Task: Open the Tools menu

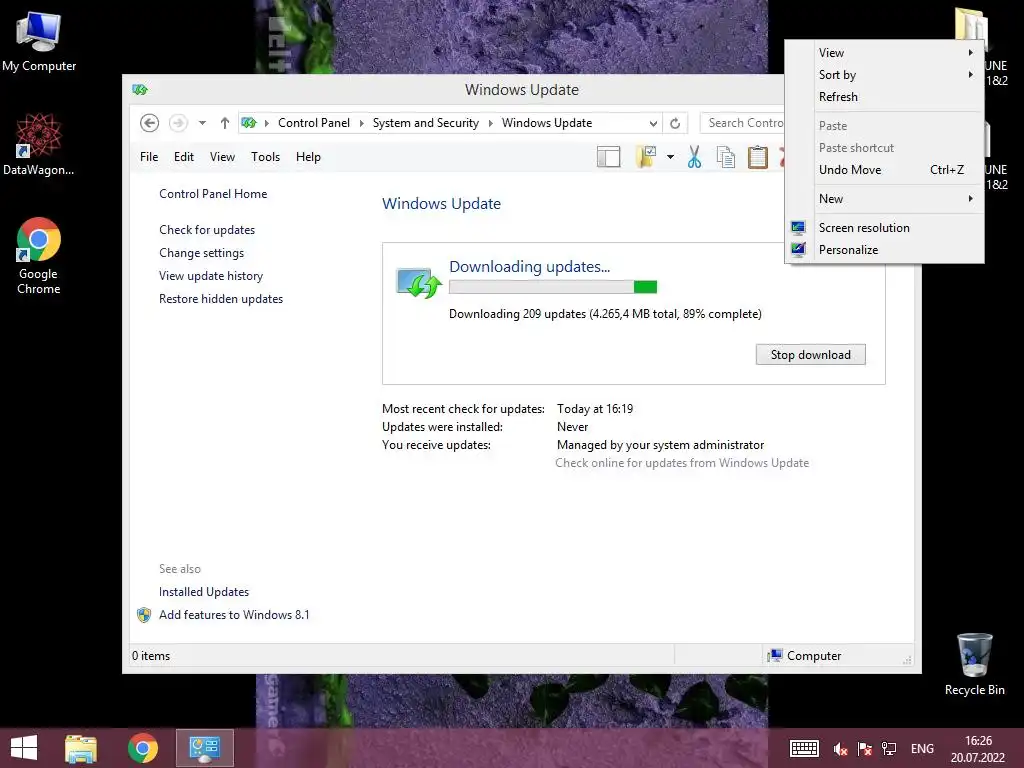Action: tap(265, 157)
